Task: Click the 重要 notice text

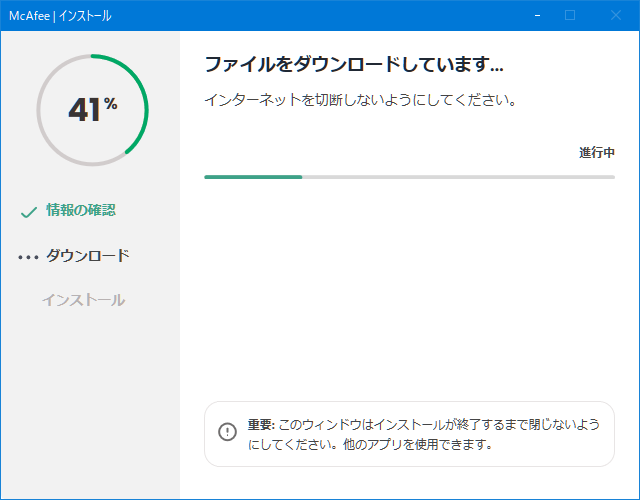Action: point(424,434)
